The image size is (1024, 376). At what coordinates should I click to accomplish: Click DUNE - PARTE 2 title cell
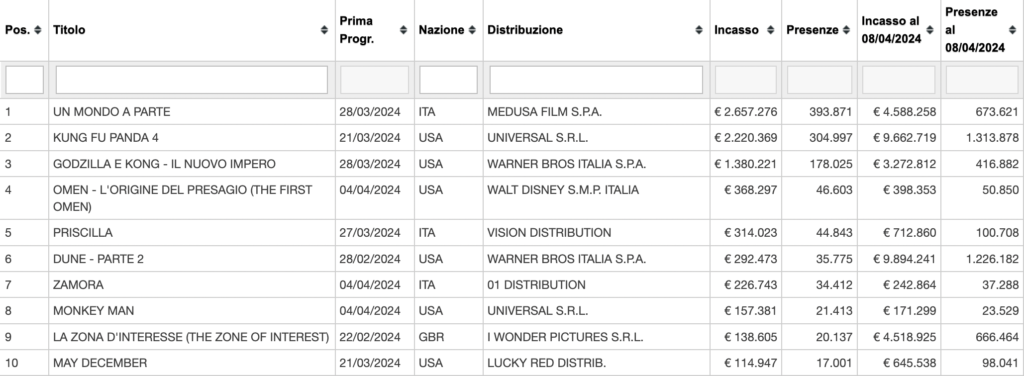pos(192,259)
